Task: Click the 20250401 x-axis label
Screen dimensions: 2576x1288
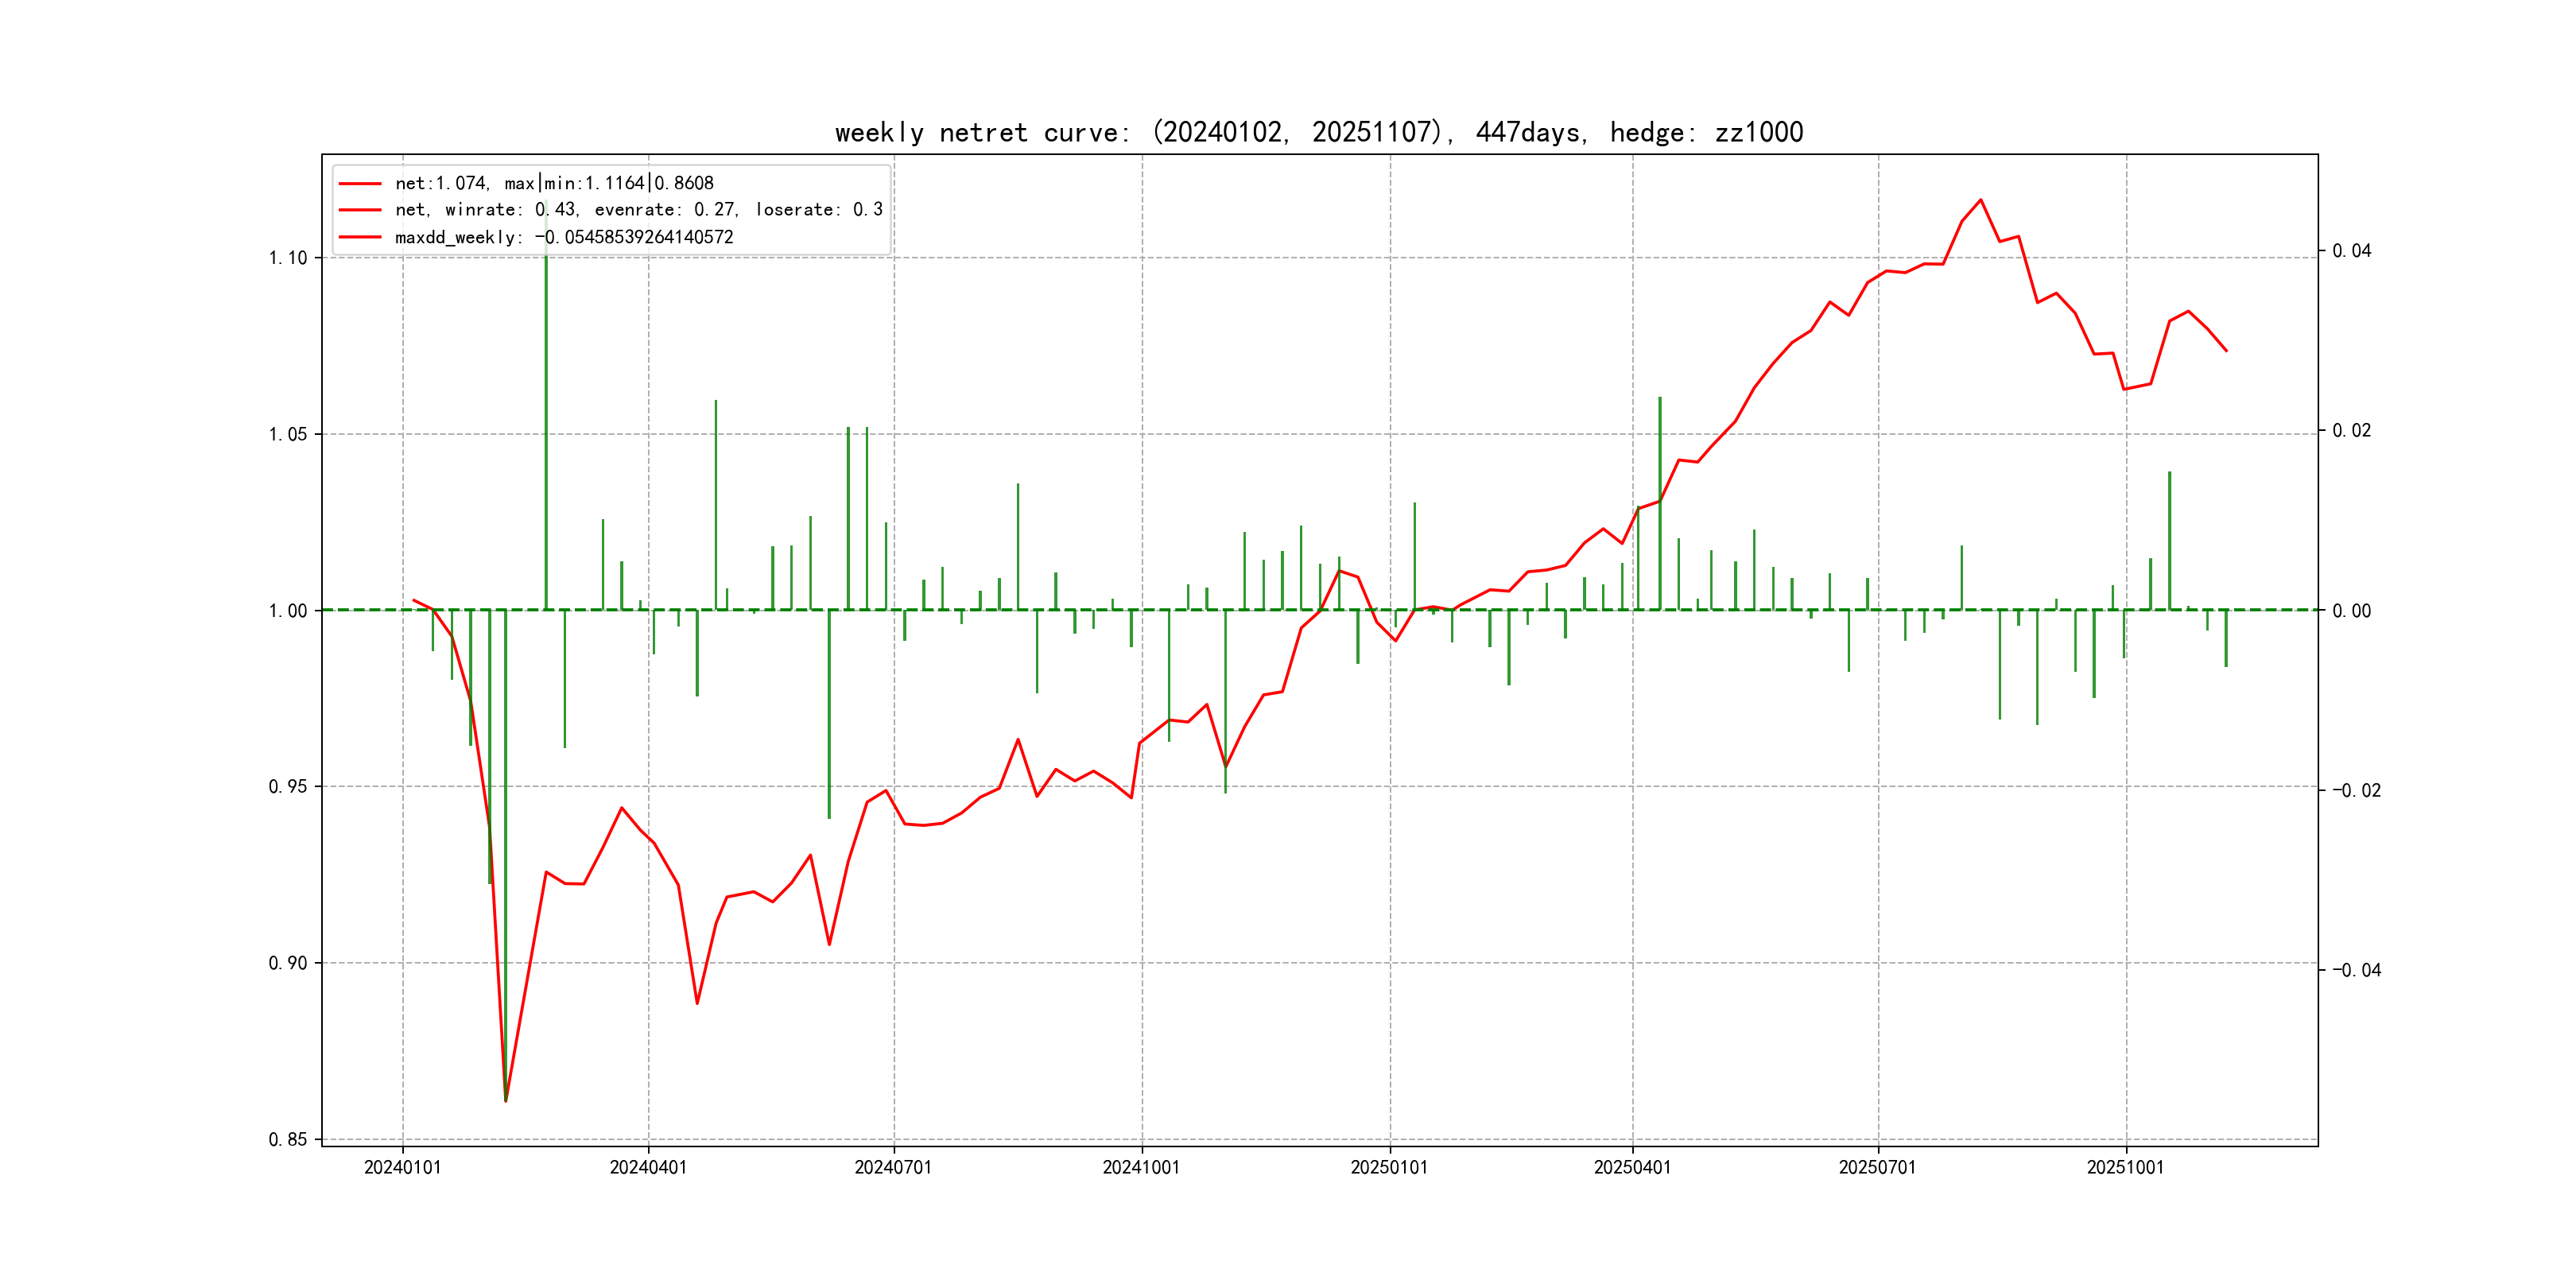Action: pos(1632,1167)
